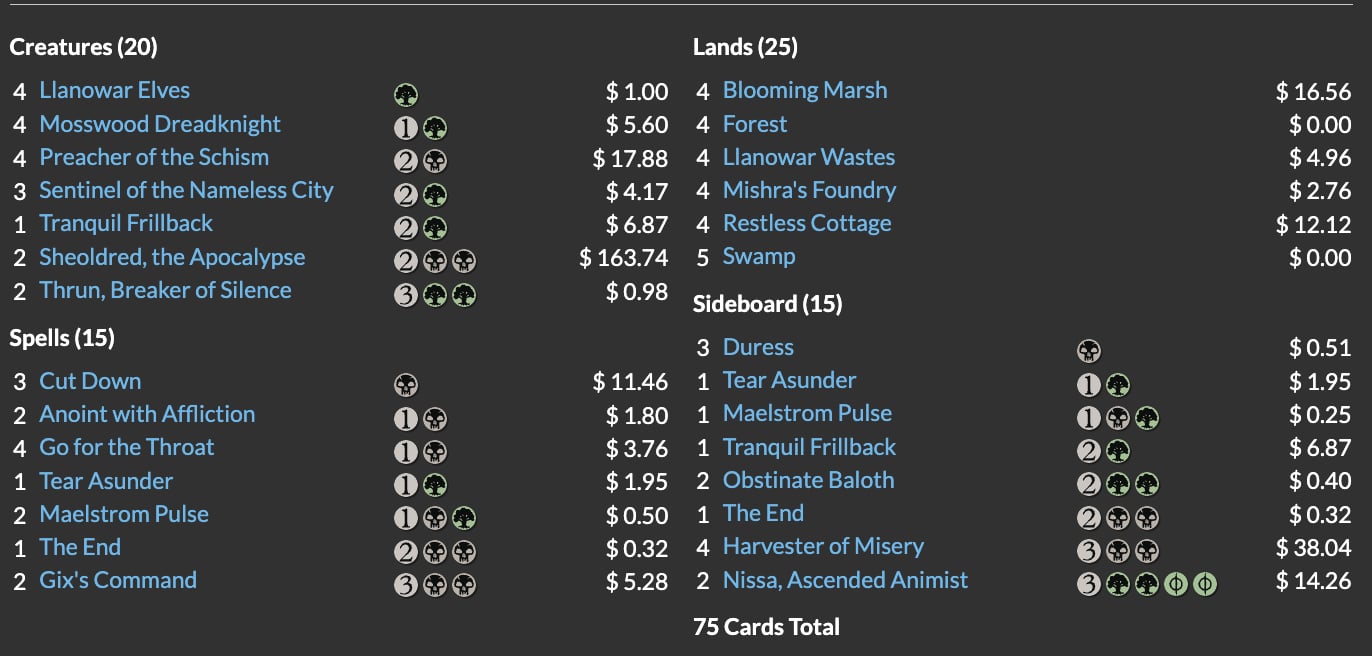The width and height of the screenshot is (1372, 656).
Task: Select Preacher of the Schism link
Action: (154, 157)
